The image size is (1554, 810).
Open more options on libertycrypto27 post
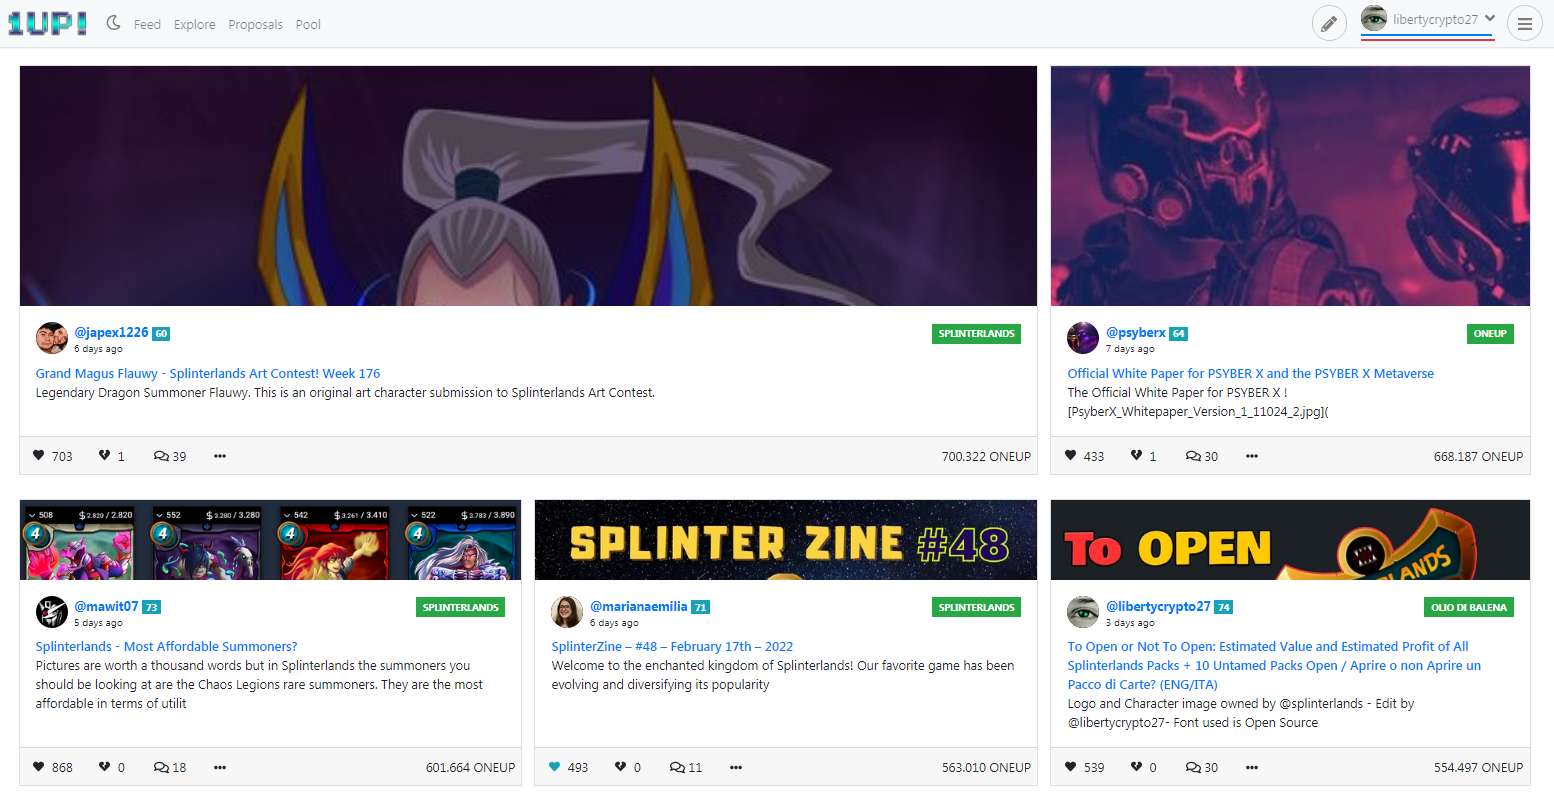[1252, 767]
